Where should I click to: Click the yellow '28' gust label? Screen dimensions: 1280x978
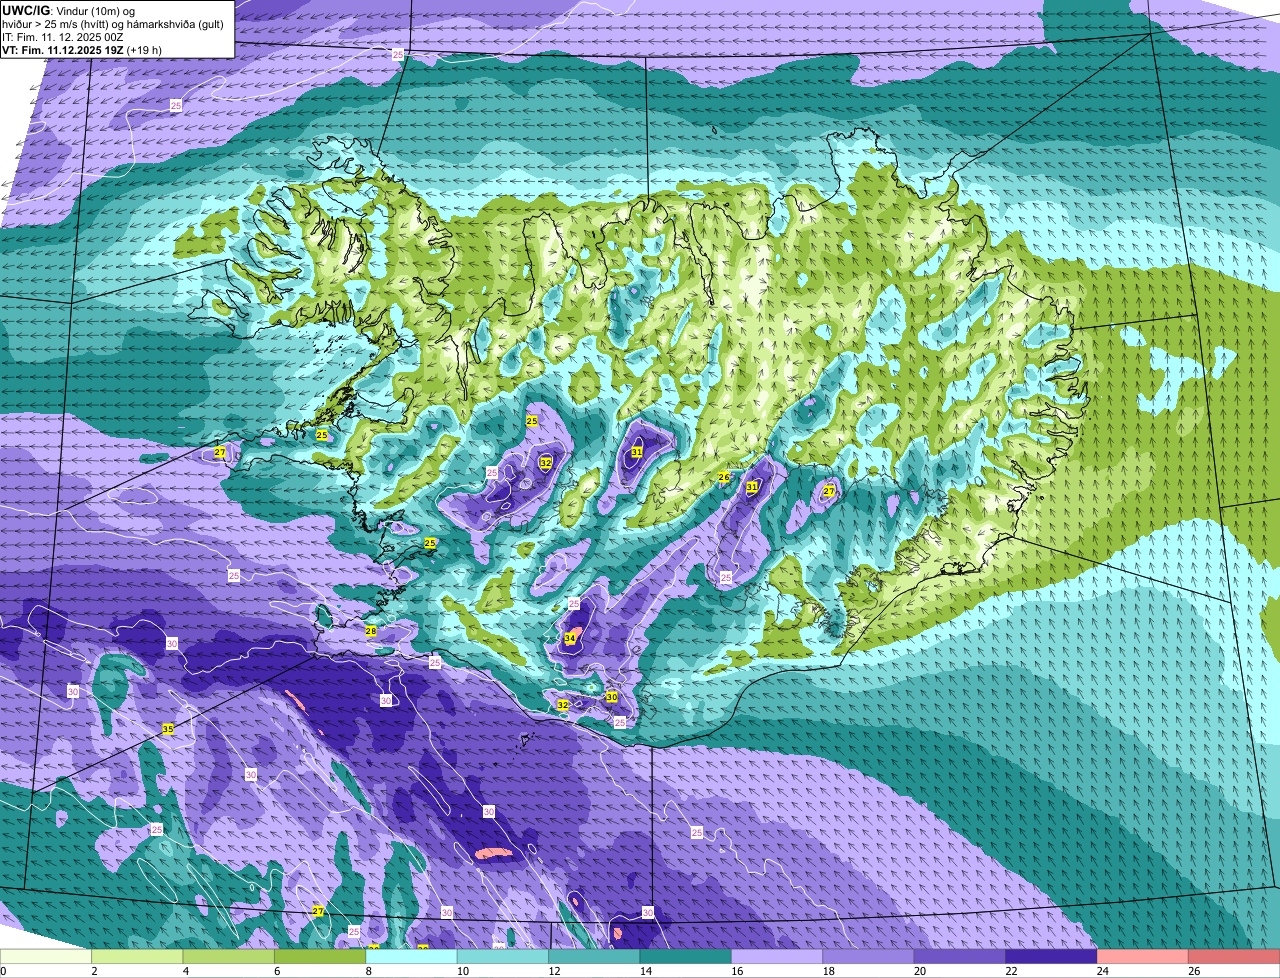(x=370, y=631)
